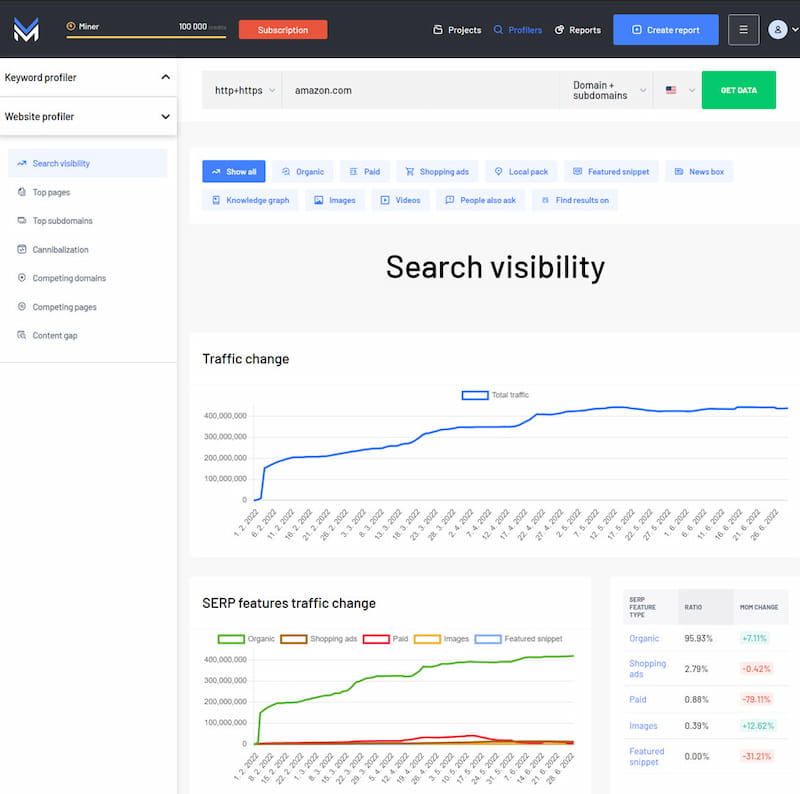
Task: Open the Domain + subdomains dropdown
Action: pyautogui.click(x=606, y=90)
